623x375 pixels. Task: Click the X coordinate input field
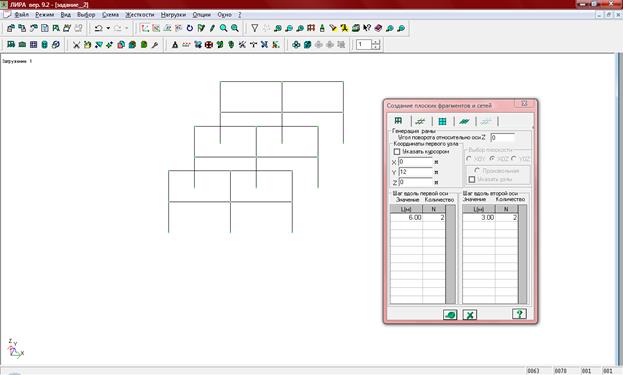pos(415,162)
